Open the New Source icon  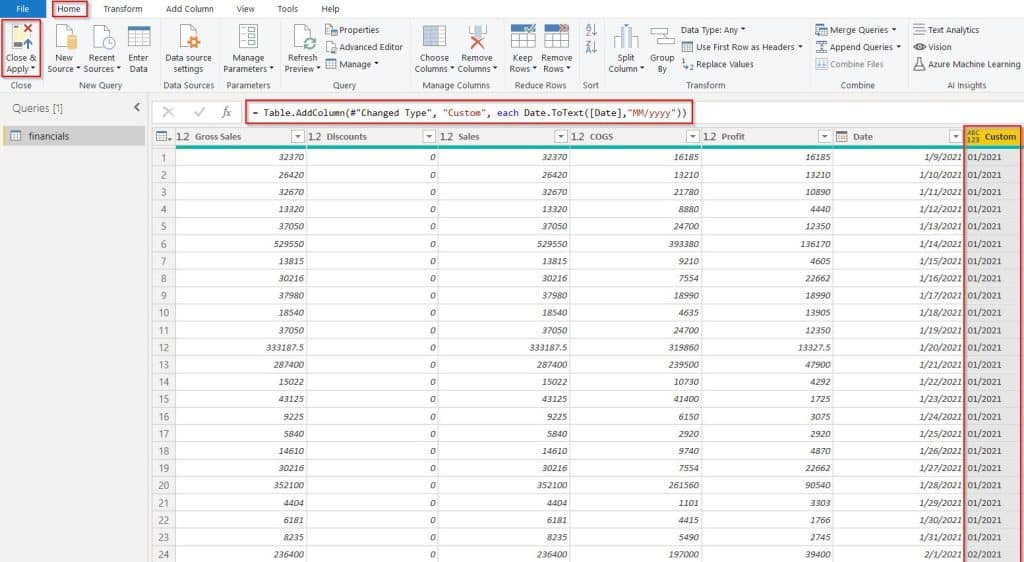[x=65, y=37]
